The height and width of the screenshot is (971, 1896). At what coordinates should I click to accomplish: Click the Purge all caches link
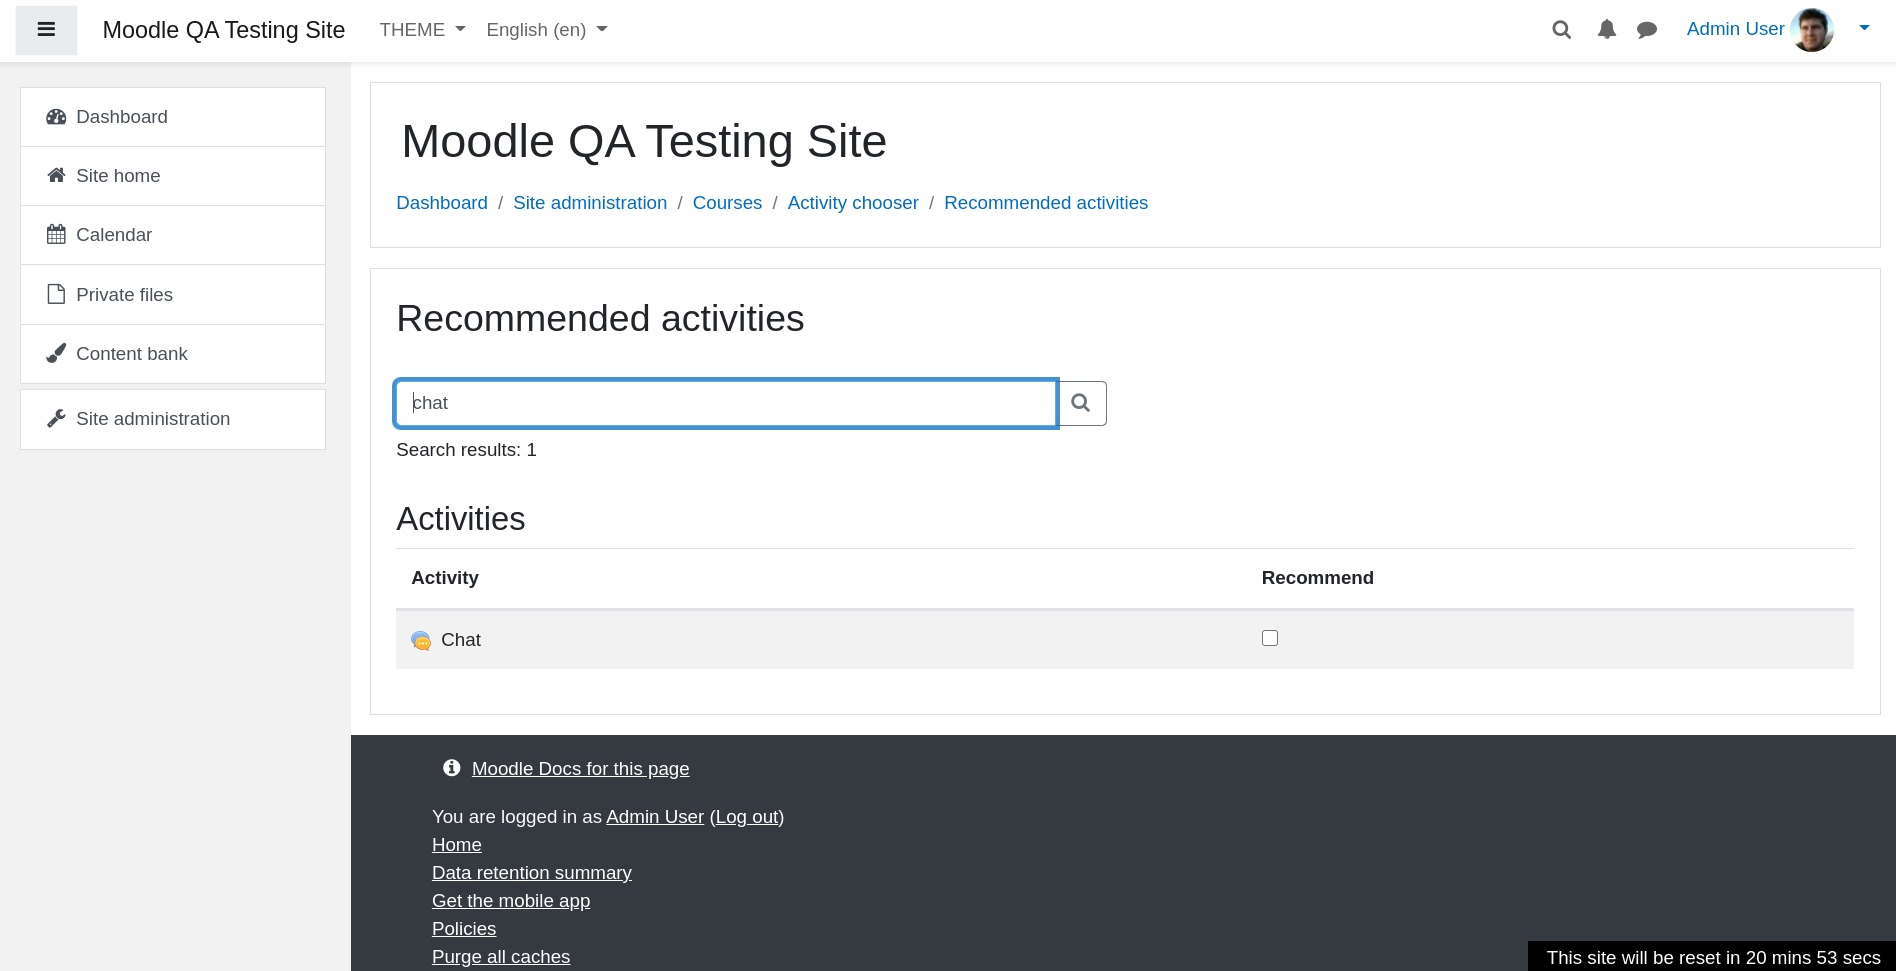coord(501,957)
